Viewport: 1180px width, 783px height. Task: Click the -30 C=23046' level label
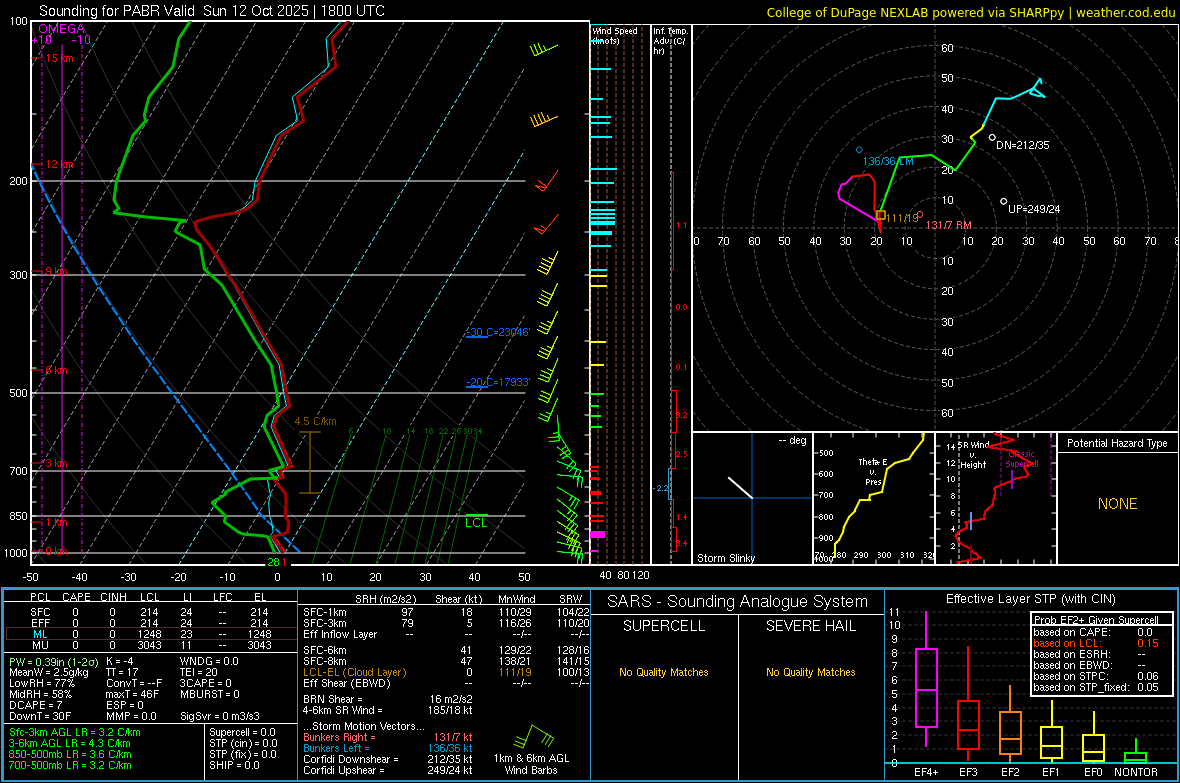(497, 332)
